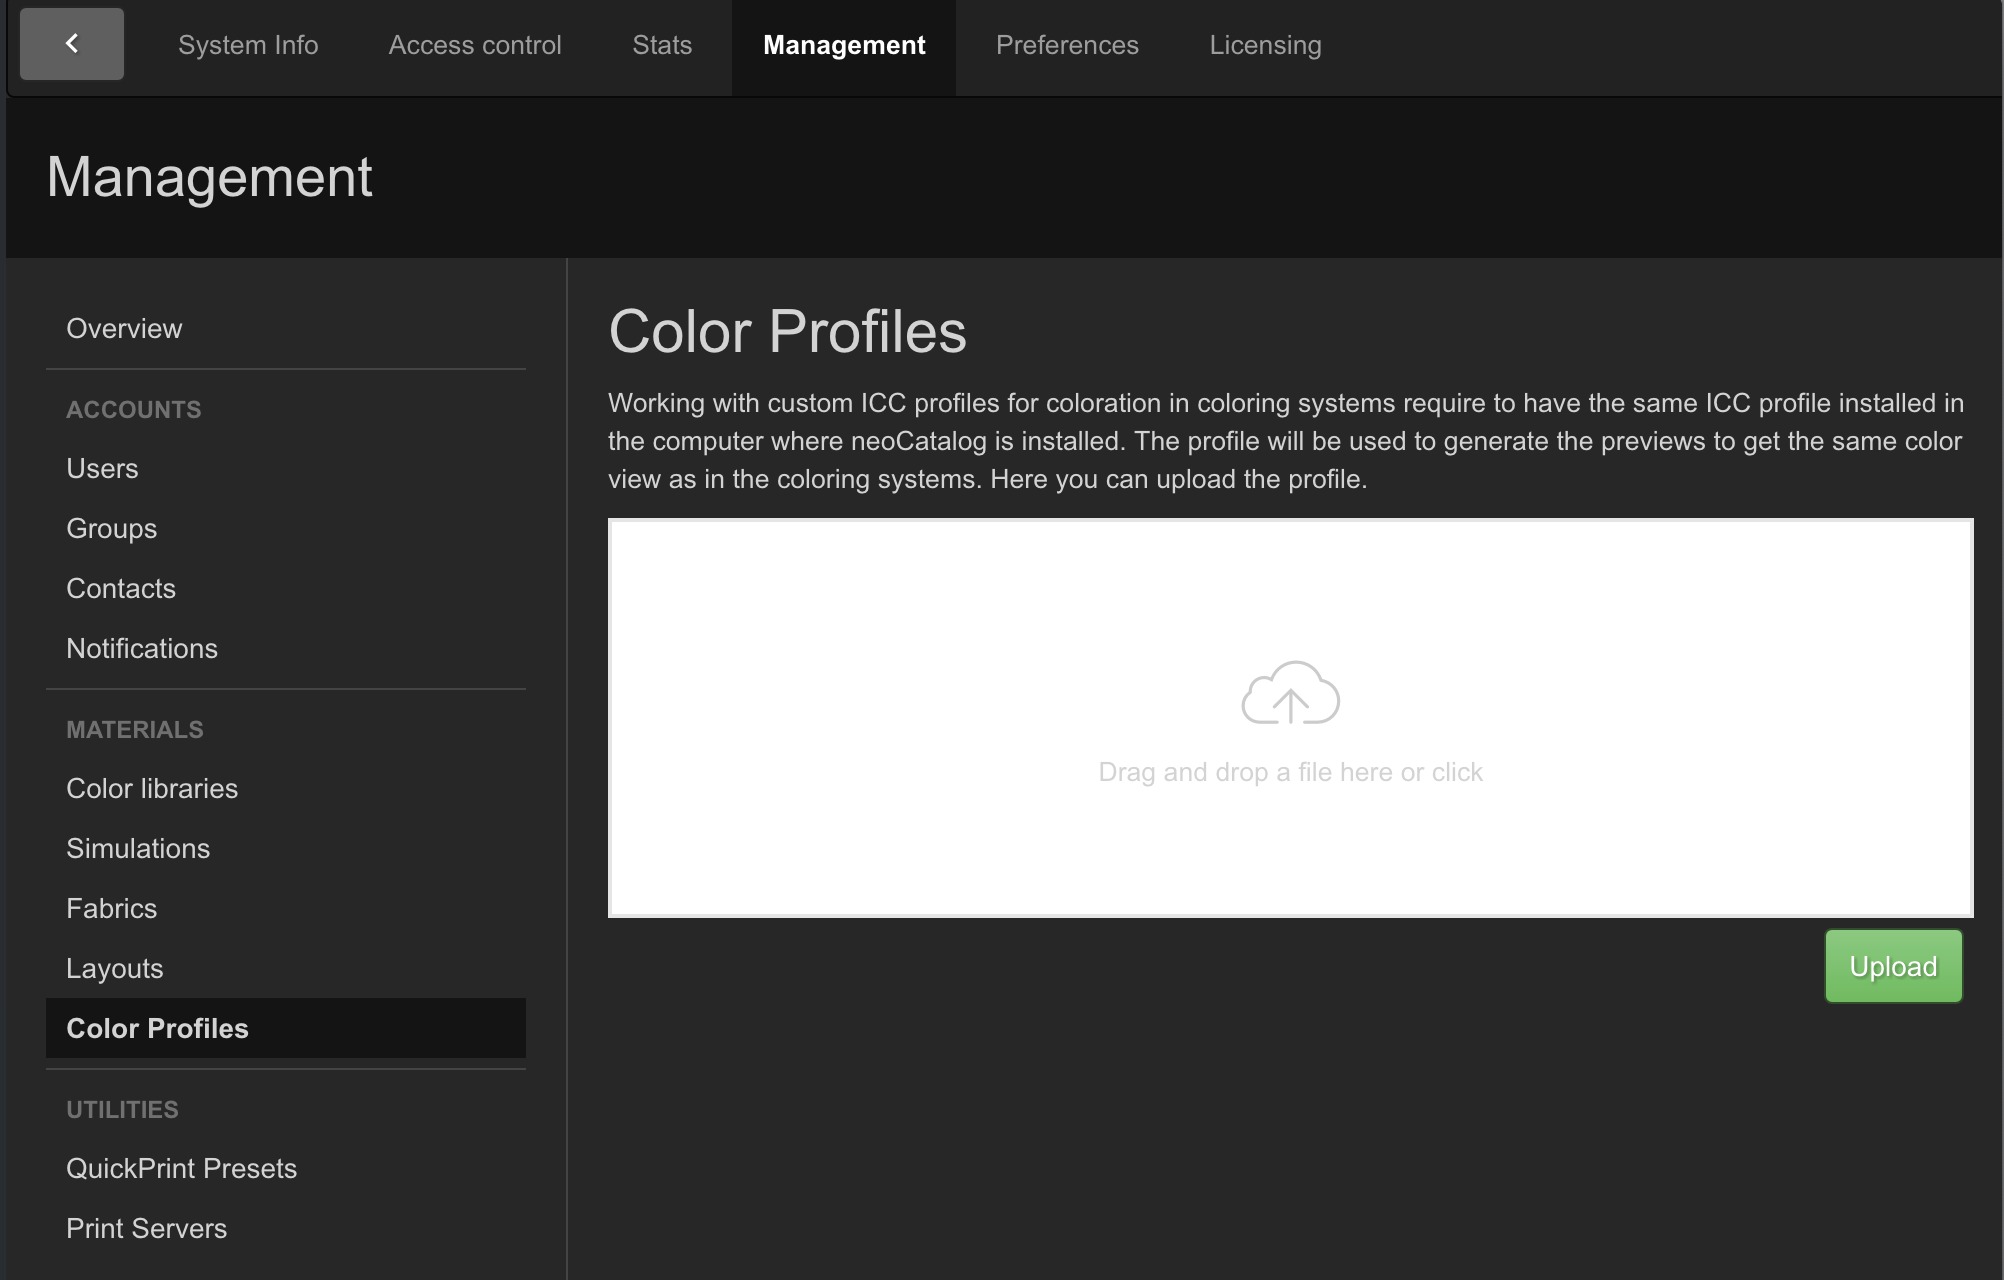Open the Licensing tab

(1265, 45)
